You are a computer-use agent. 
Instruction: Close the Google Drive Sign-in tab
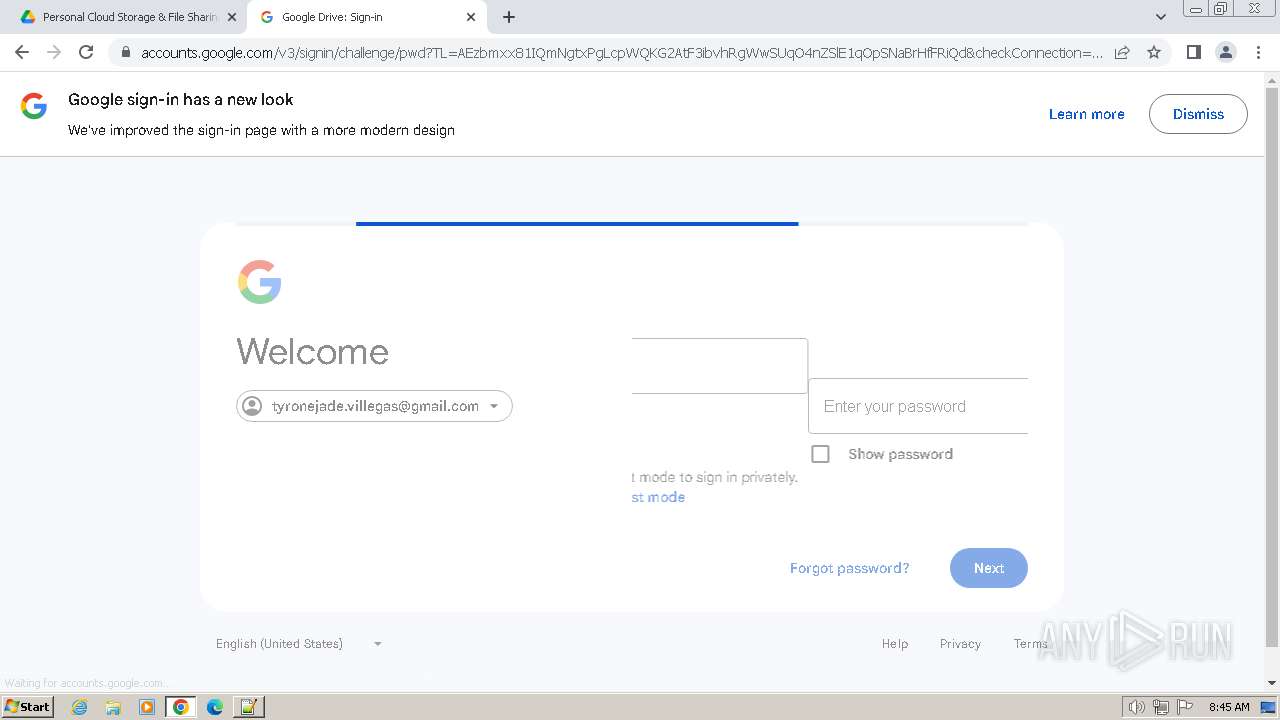tap(471, 17)
